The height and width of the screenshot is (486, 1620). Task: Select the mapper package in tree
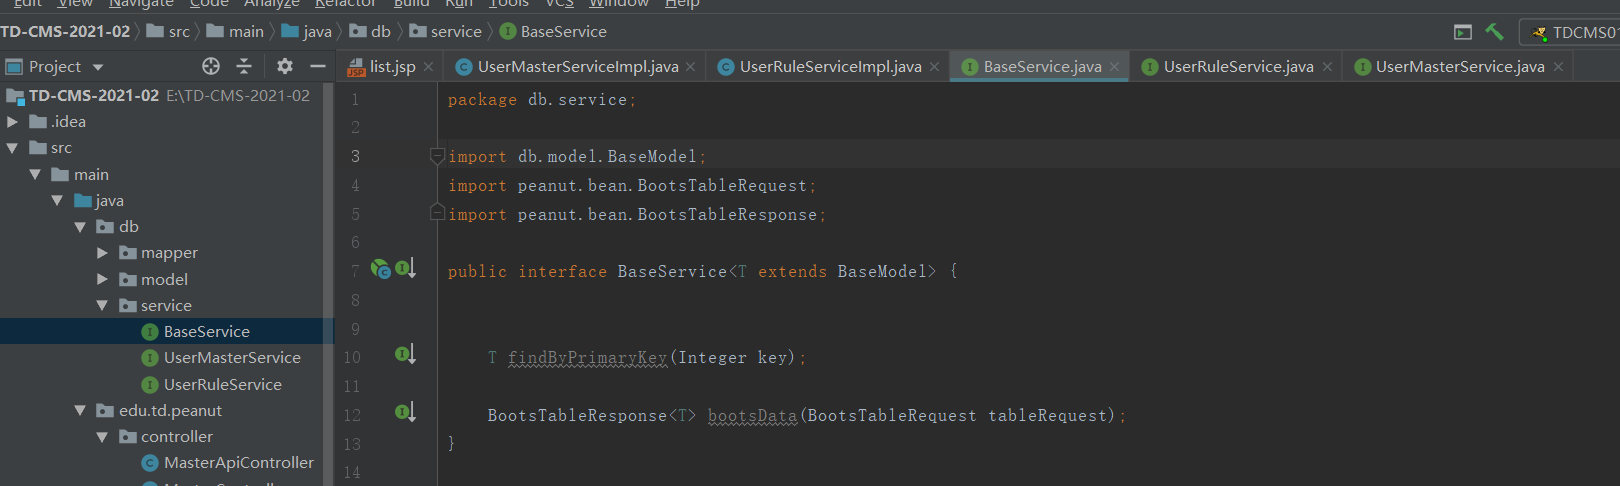[158, 253]
